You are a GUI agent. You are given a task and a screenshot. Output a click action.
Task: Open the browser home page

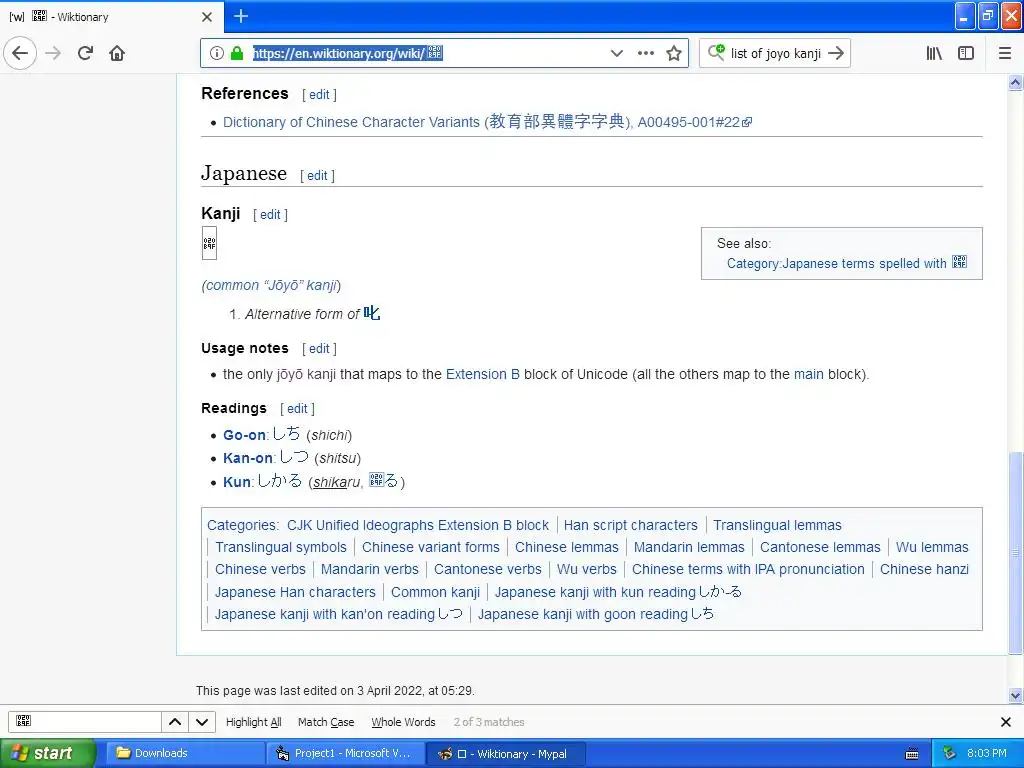(x=117, y=53)
